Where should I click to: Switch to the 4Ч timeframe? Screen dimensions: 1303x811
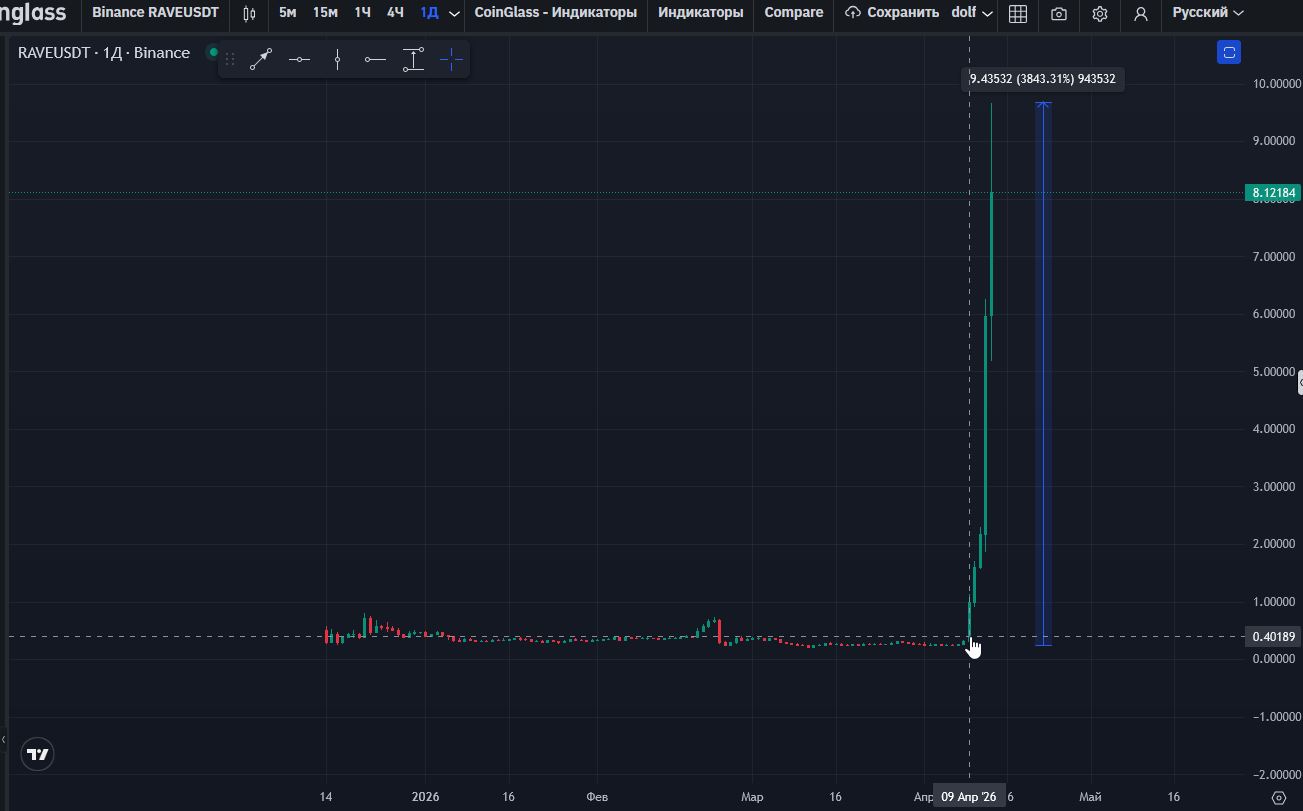point(395,13)
